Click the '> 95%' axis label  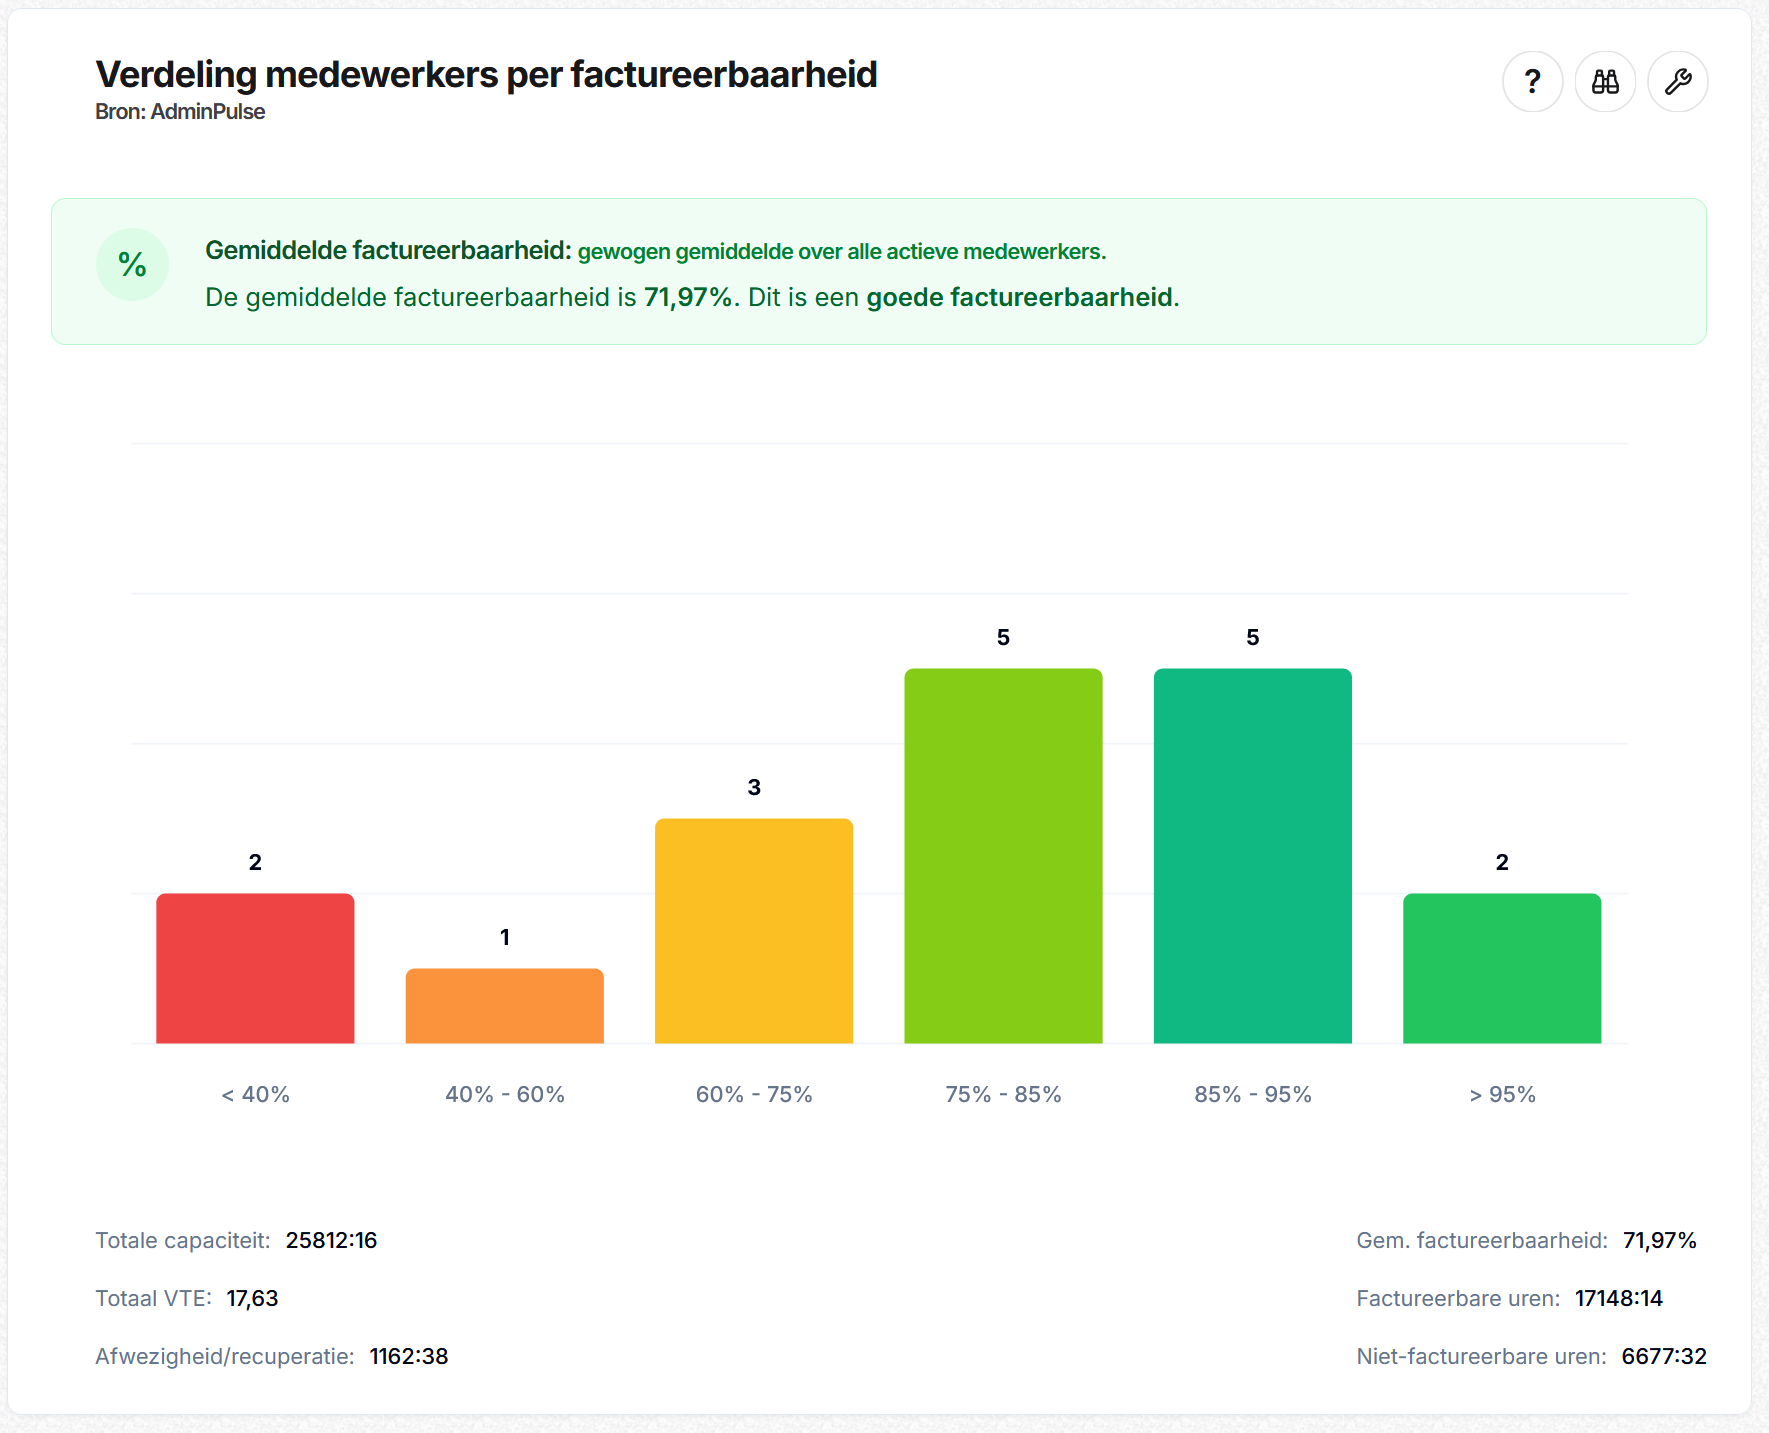(x=1501, y=1095)
